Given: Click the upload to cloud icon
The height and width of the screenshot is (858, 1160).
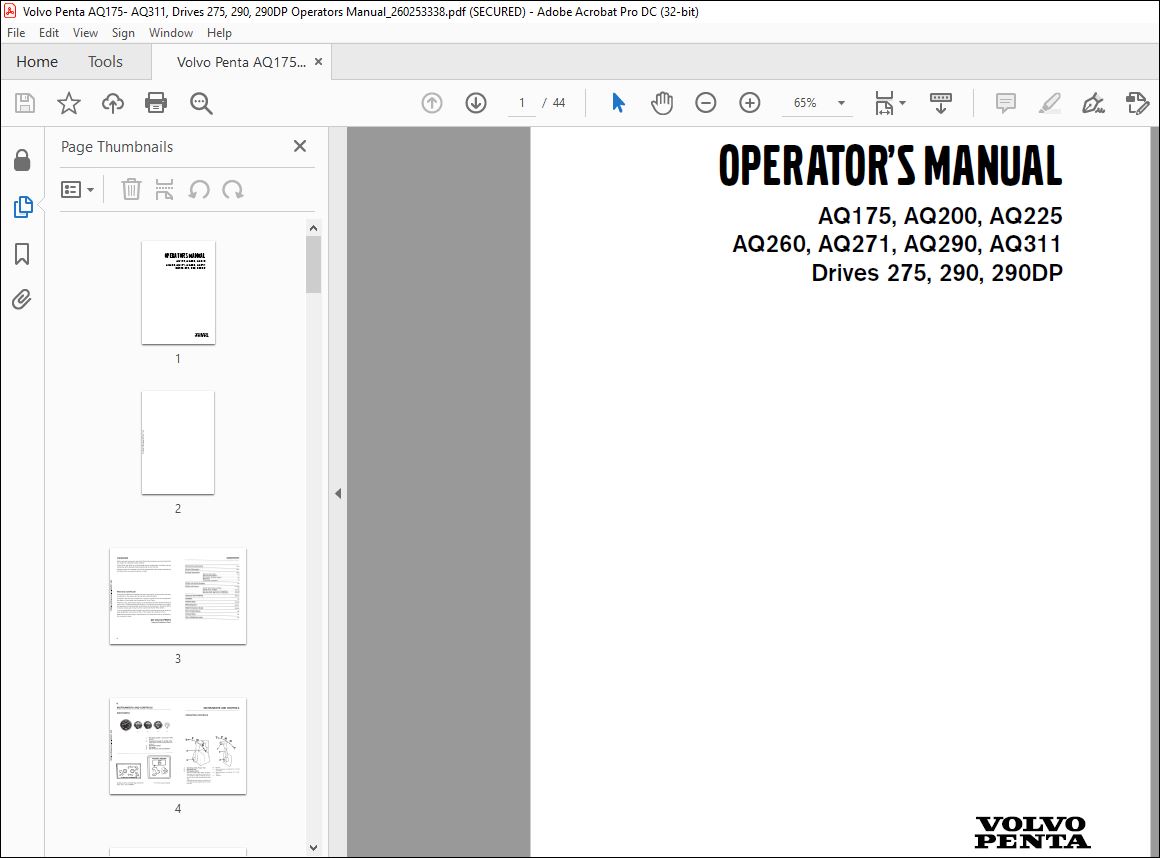Looking at the screenshot, I should (112, 103).
